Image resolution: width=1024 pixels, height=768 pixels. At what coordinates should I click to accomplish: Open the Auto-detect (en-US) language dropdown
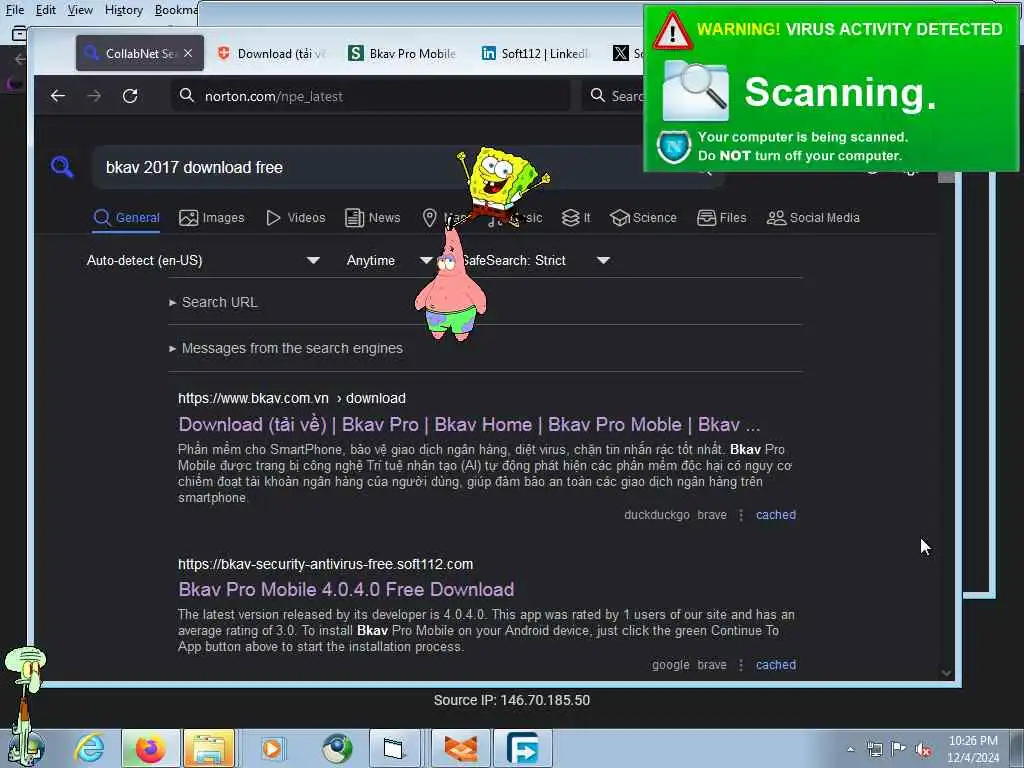(203, 260)
